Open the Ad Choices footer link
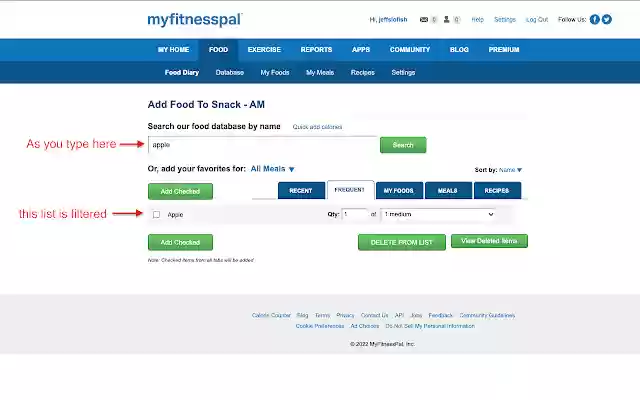 364,326
